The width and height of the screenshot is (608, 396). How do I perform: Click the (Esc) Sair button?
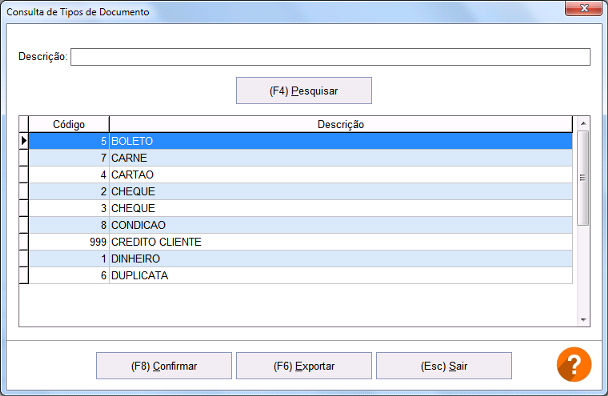444,366
